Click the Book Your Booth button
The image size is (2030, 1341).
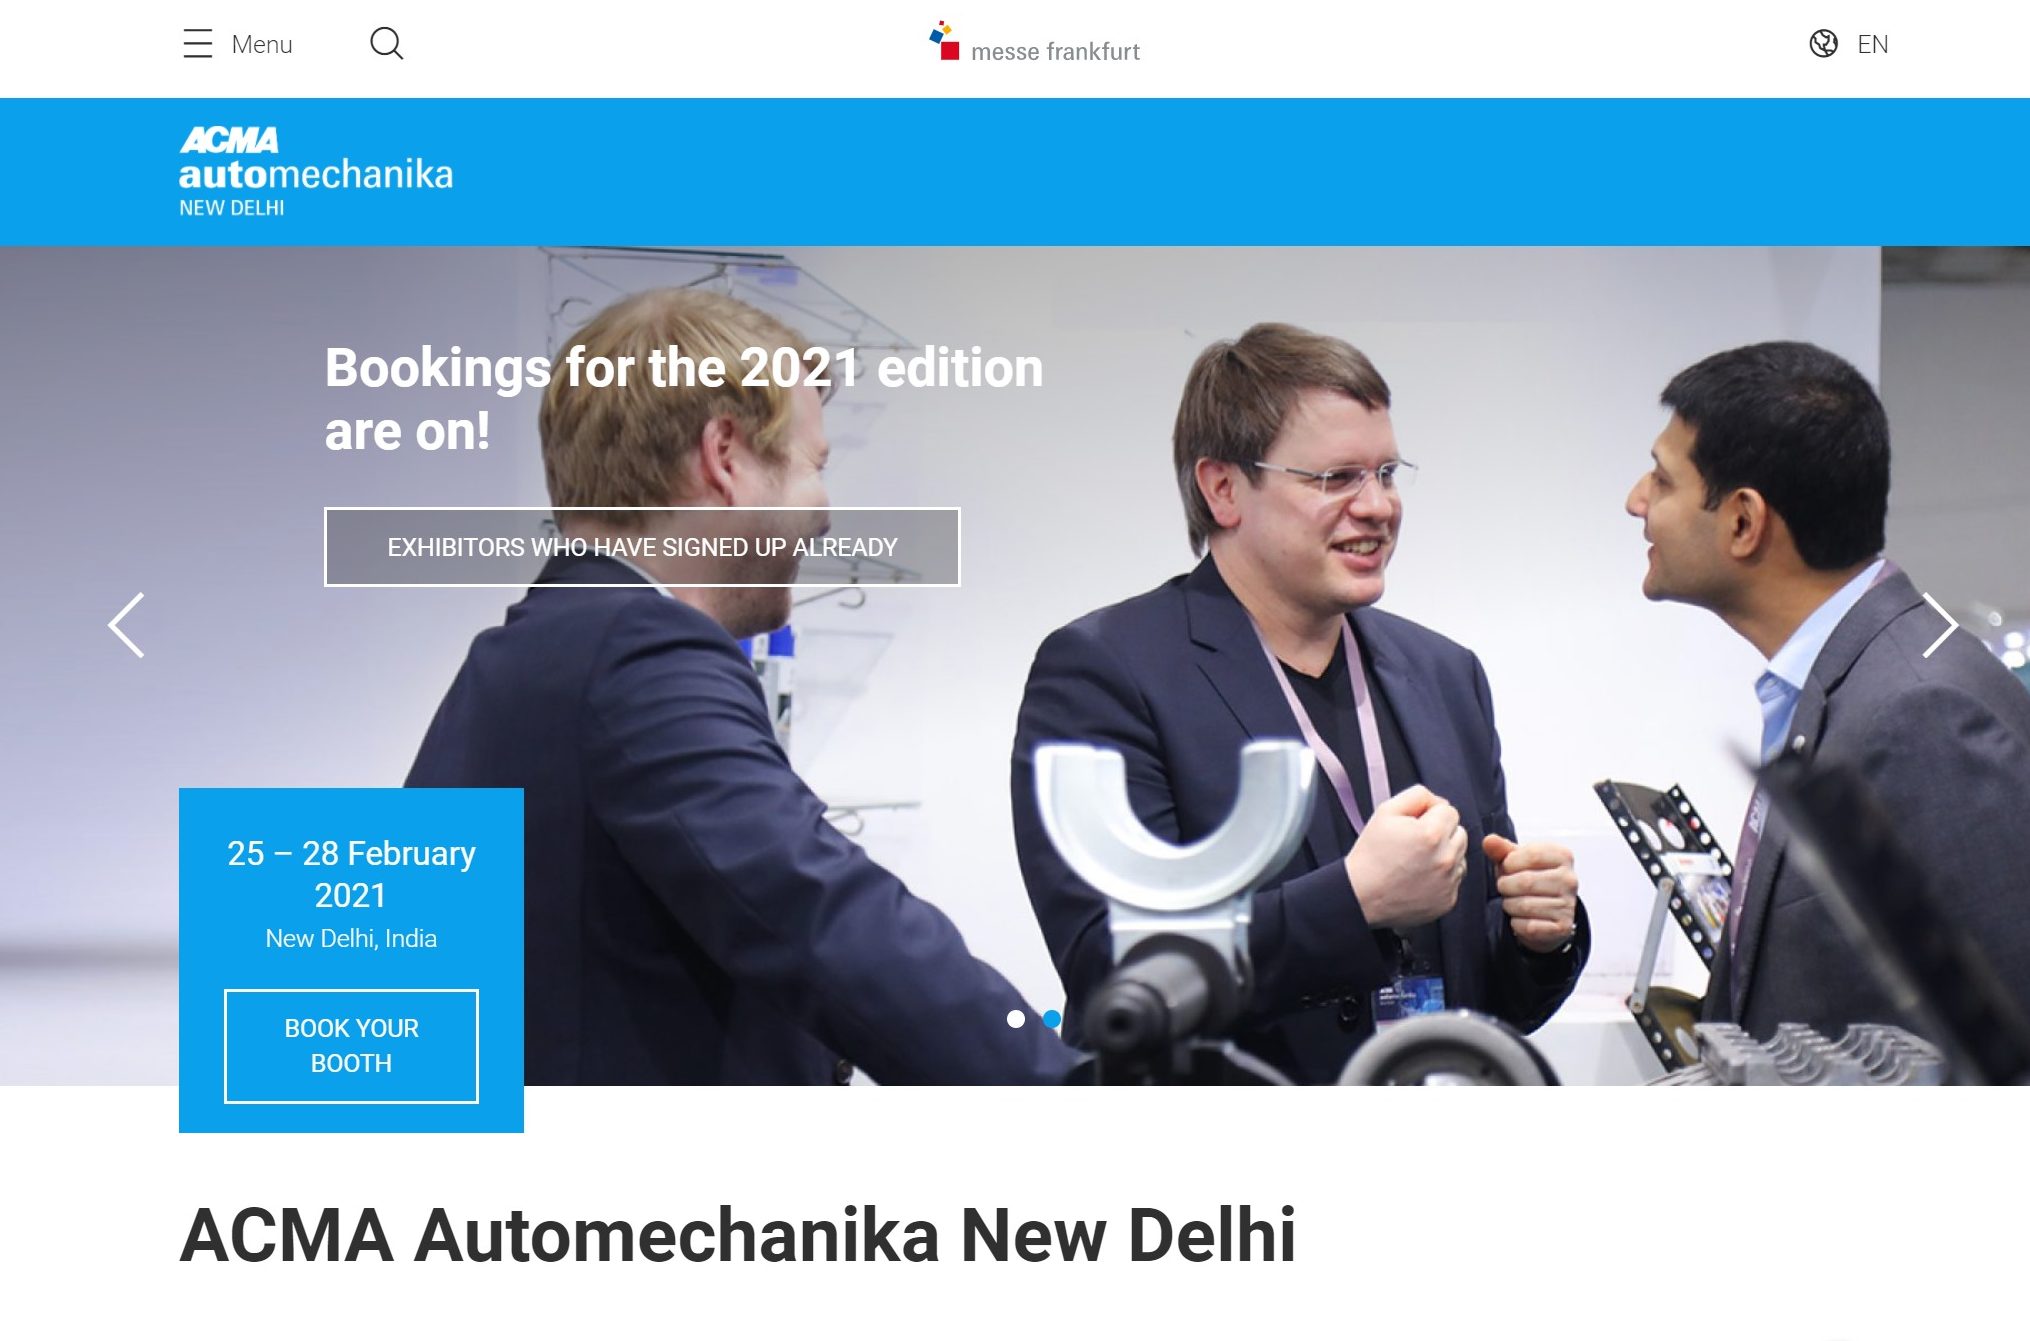coord(351,1046)
